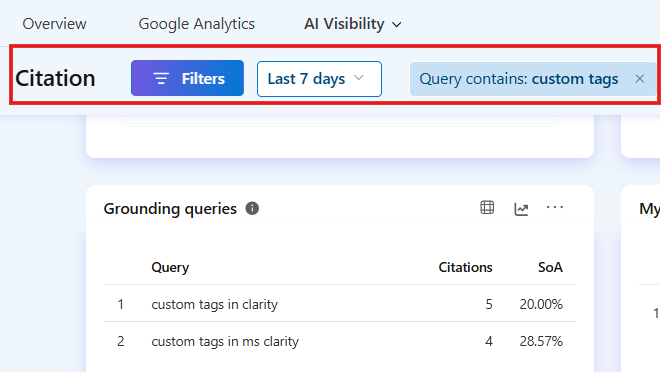Open the Overview tab
Screen dimensions: 661x372
pos(54,24)
